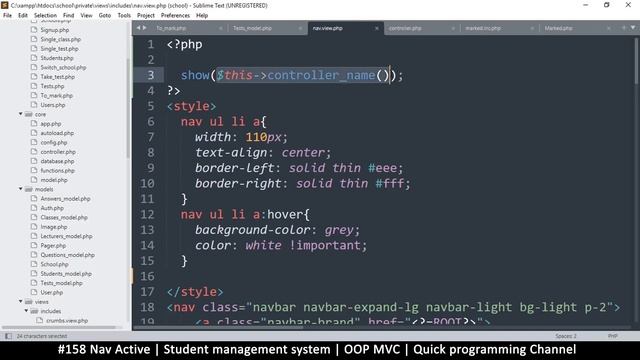Open Take_test.php in the sidebar
The image size is (640, 360).
(58, 77)
